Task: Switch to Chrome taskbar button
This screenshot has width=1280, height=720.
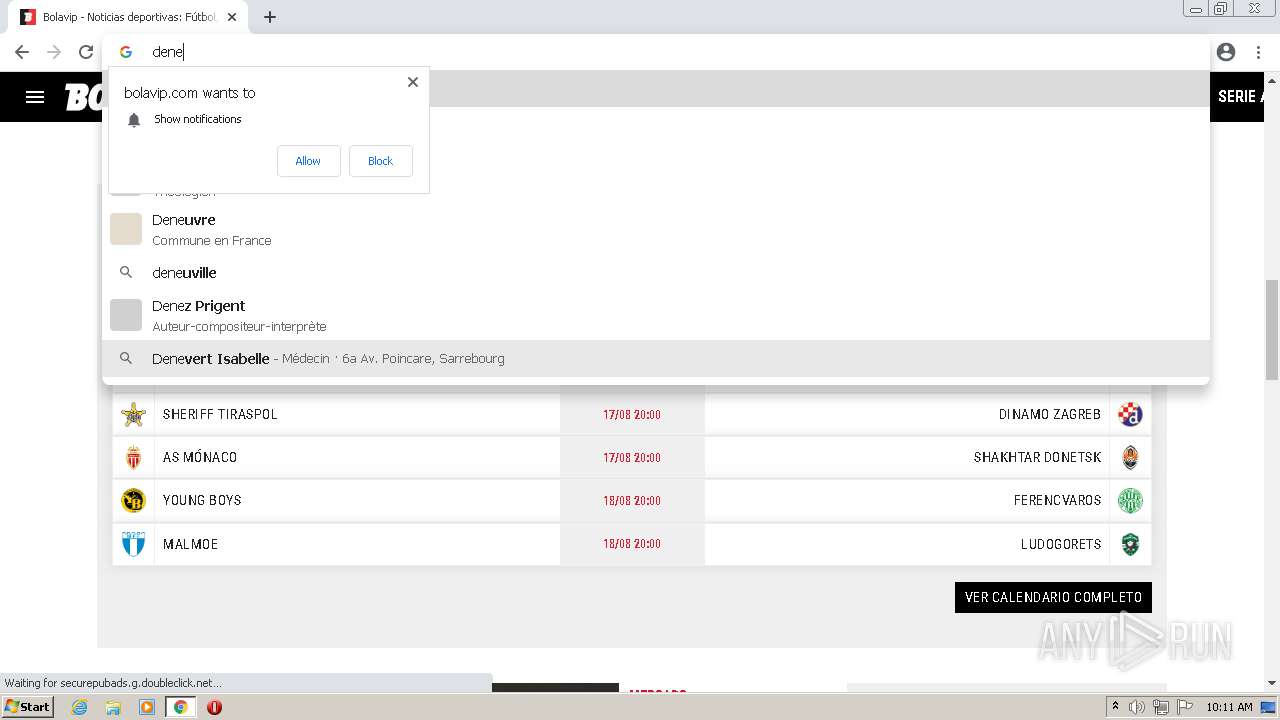Action: point(180,707)
